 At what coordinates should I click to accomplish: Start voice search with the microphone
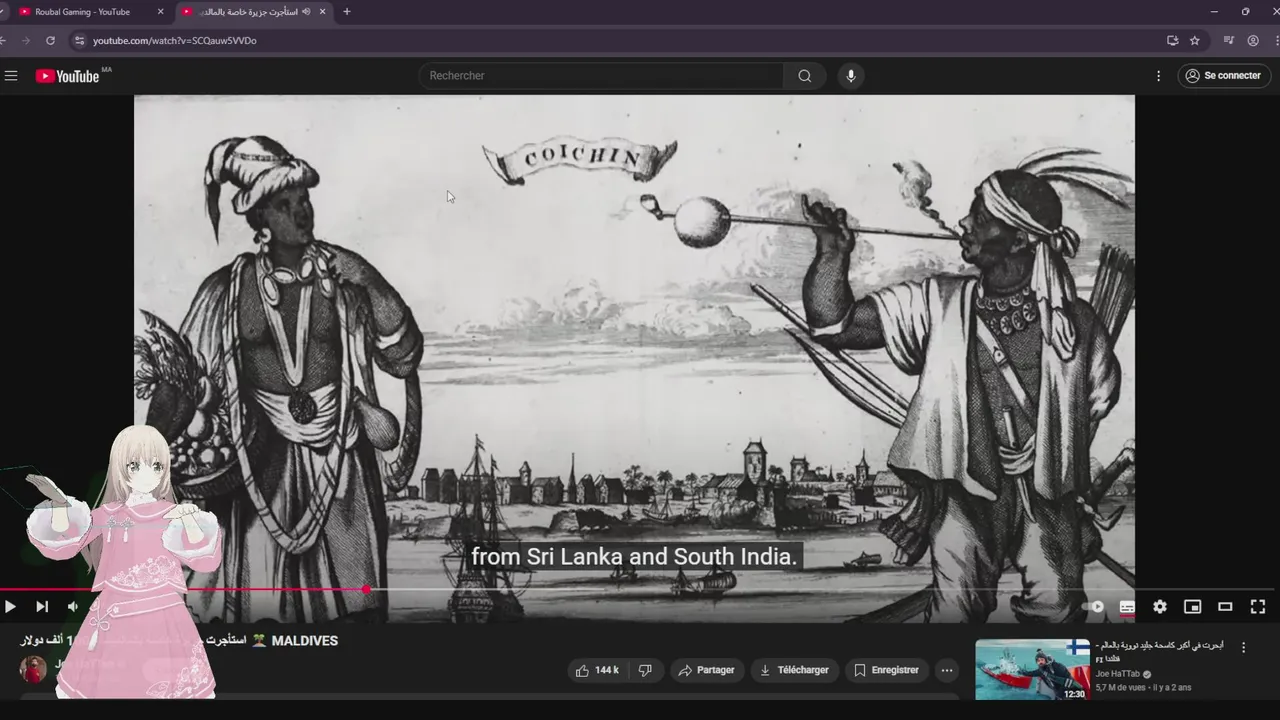851,76
